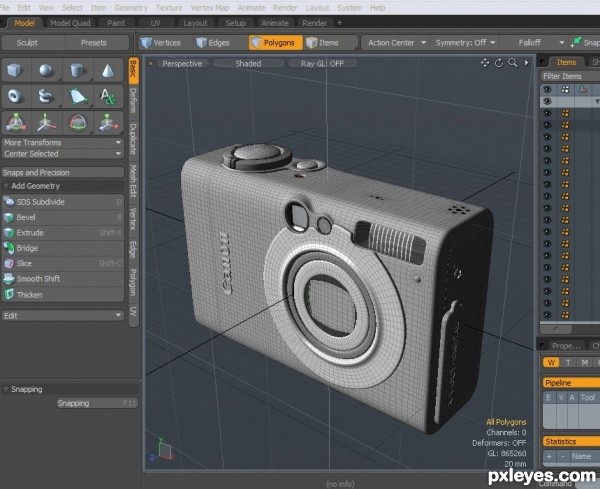Select the Sphere primitive tool

pos(46,70)
